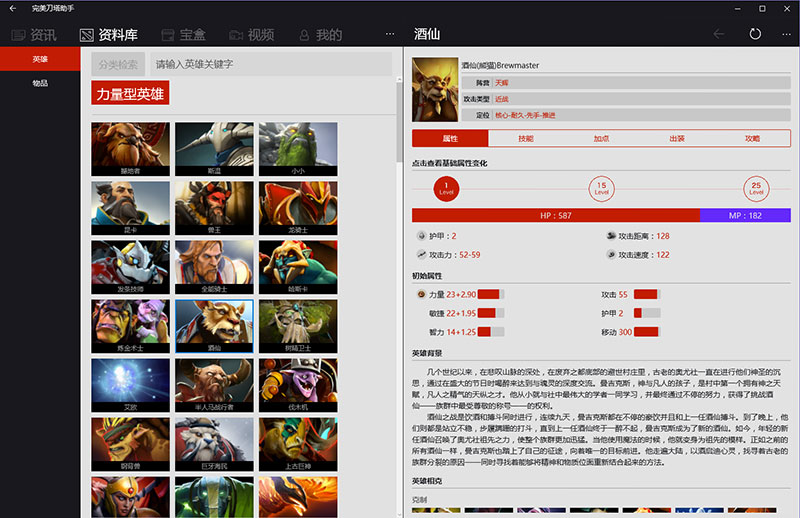Click the 攻击力 attack damage icon
This screenshot has width=800, height=518.
pyautogui.click(x=421, y=254)
